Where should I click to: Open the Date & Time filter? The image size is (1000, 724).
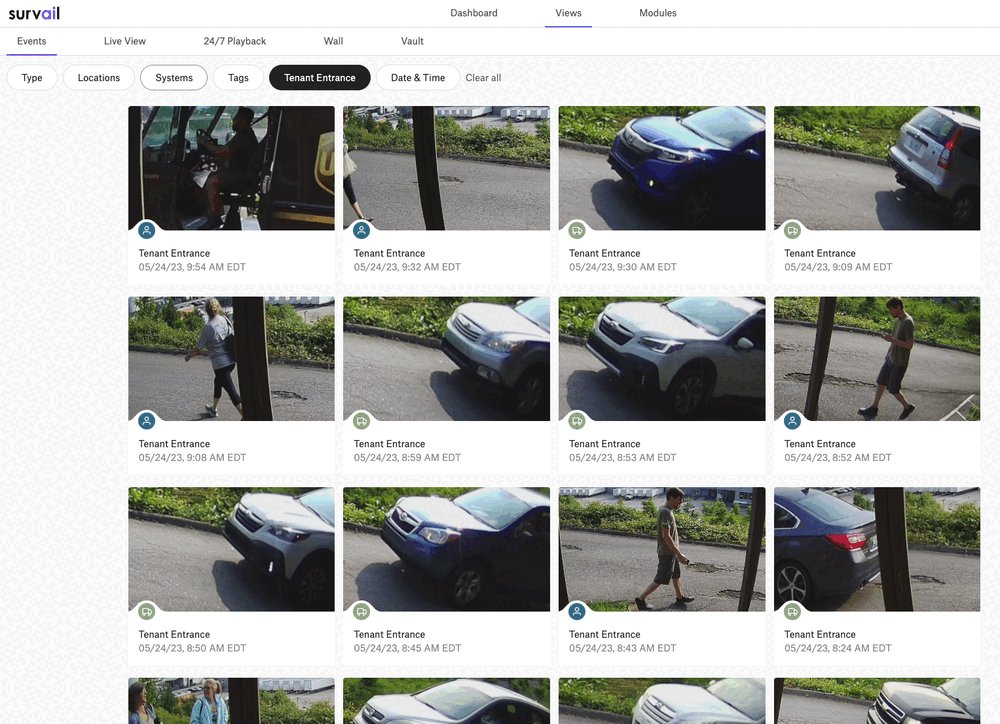[418, 78]
